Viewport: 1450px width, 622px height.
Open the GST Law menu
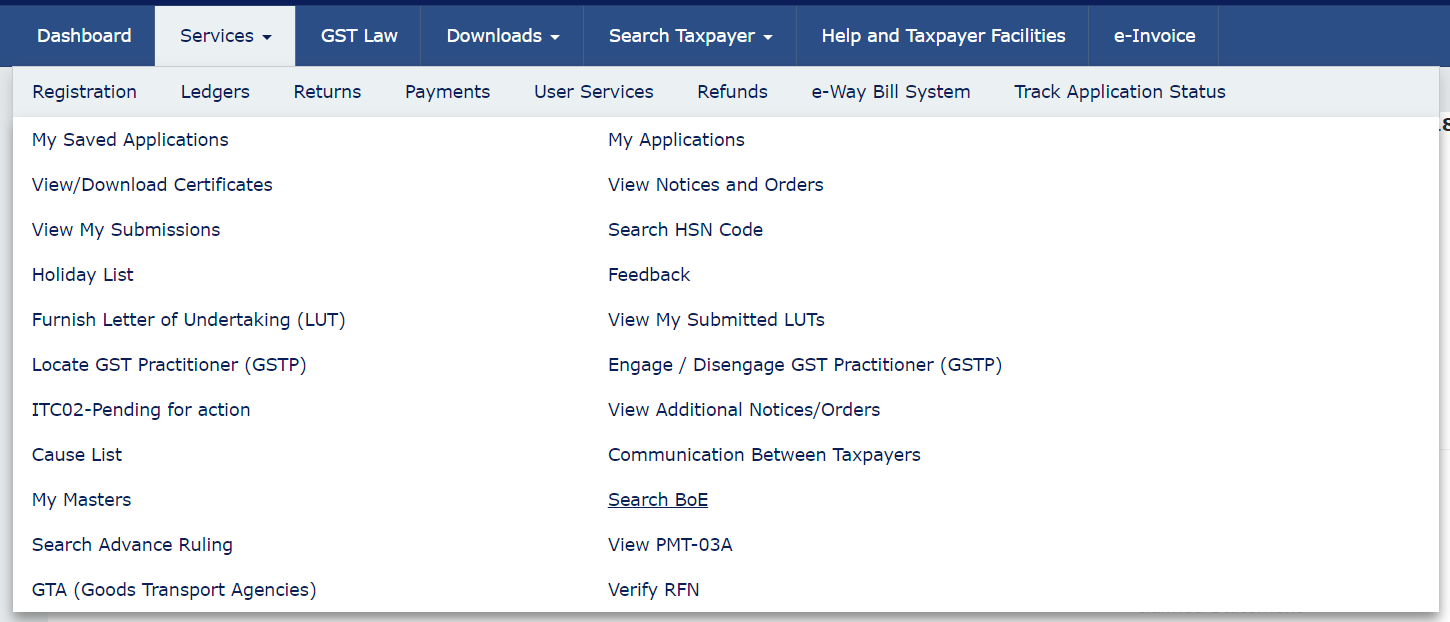coord(359,36)
